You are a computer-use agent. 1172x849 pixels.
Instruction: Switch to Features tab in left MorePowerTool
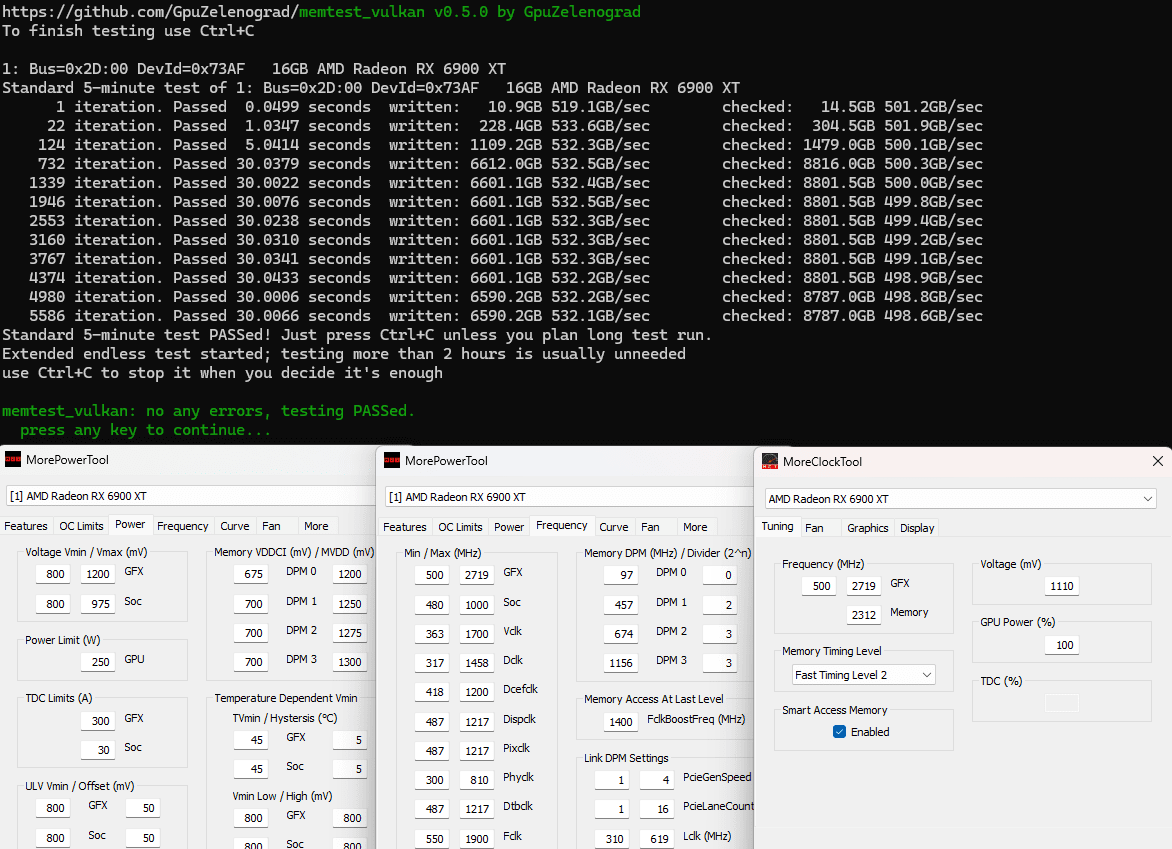pyautogui.click(x=25, y=526)
